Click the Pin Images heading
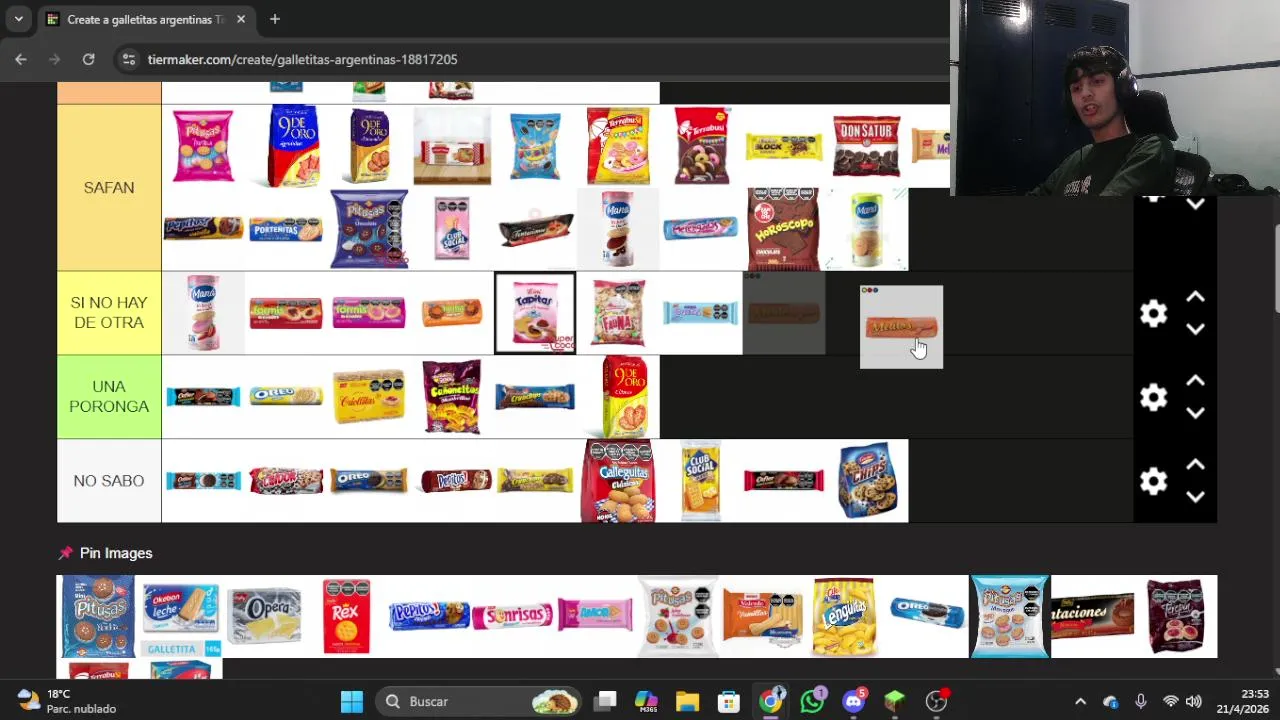Viewport: 1280px width, 720px height. click(x=116, y=553)
